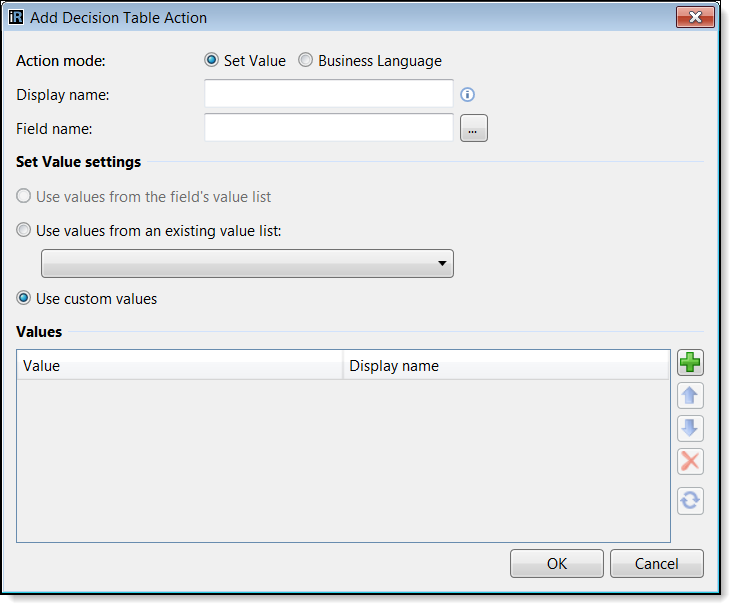Focus the Display name text field
This screenshot has height=610, width=736.
[x=329, y=94]
